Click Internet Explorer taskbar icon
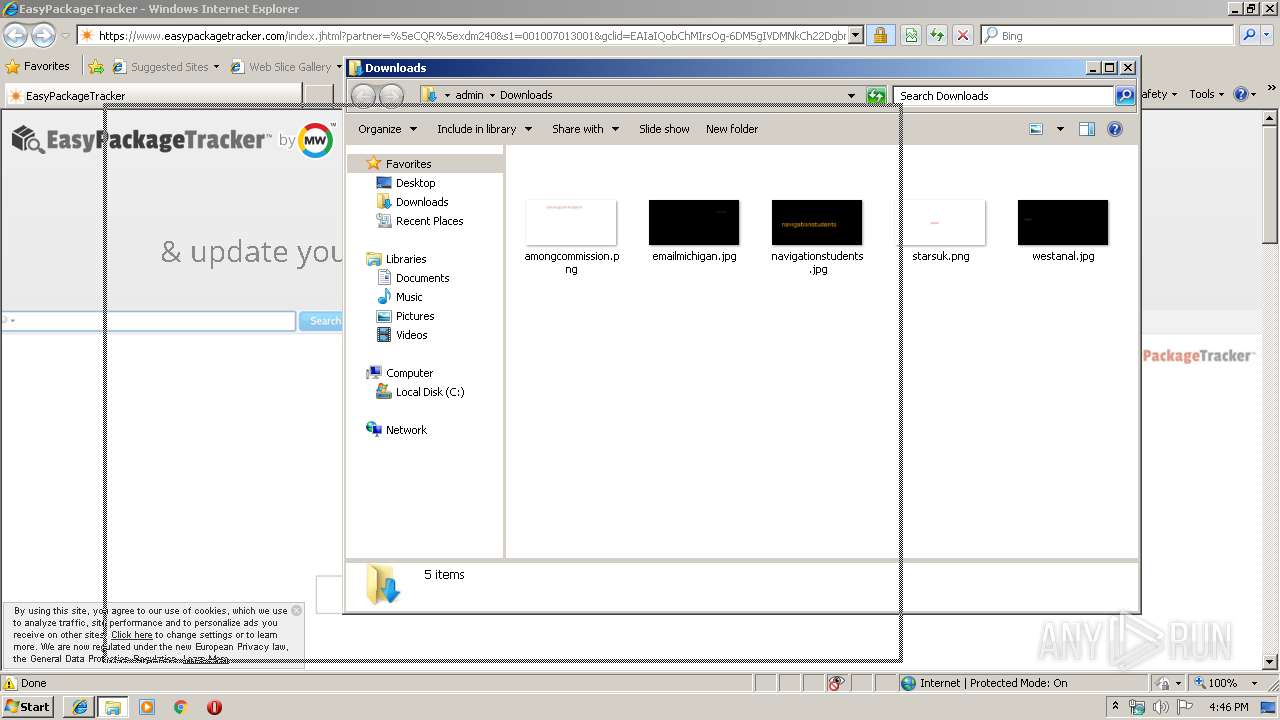This screenshot has width=1280, height=720. point(79,707)
